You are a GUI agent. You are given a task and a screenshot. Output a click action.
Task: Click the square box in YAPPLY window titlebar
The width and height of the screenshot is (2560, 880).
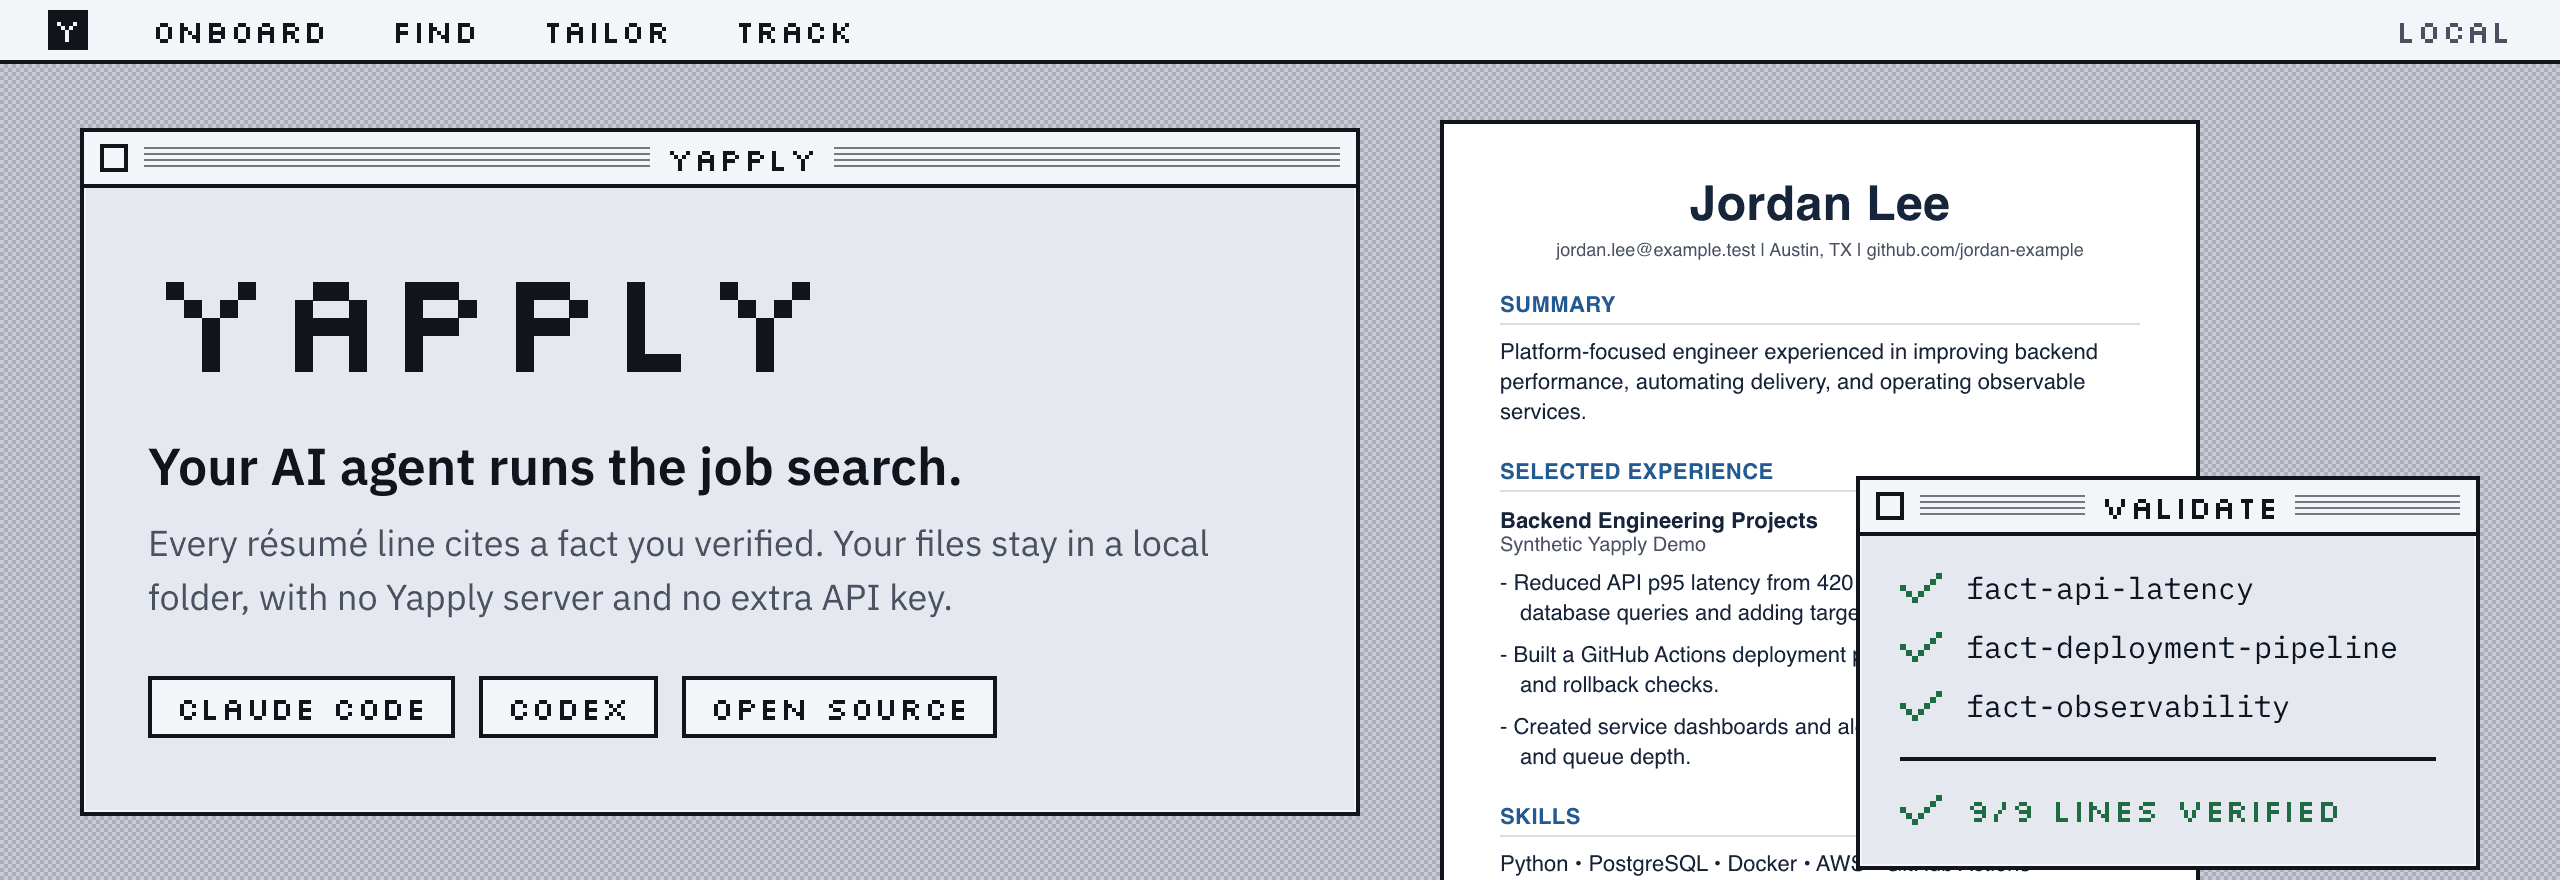pos(114,158)
